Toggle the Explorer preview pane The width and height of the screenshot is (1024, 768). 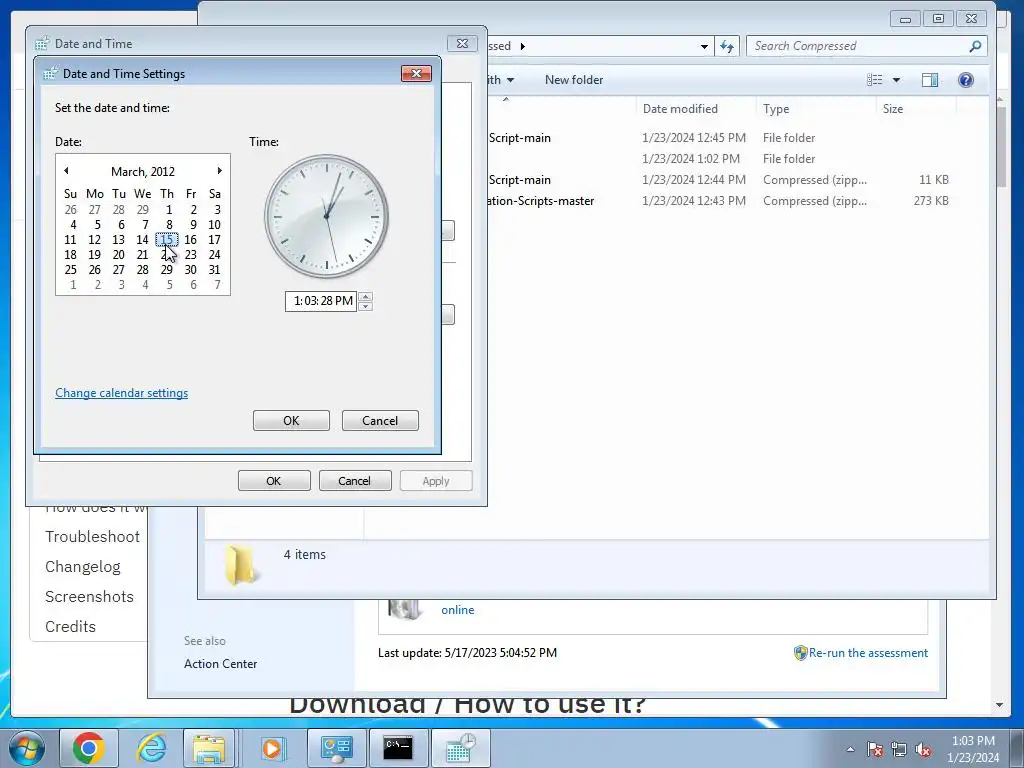click(x=930, y=80)
